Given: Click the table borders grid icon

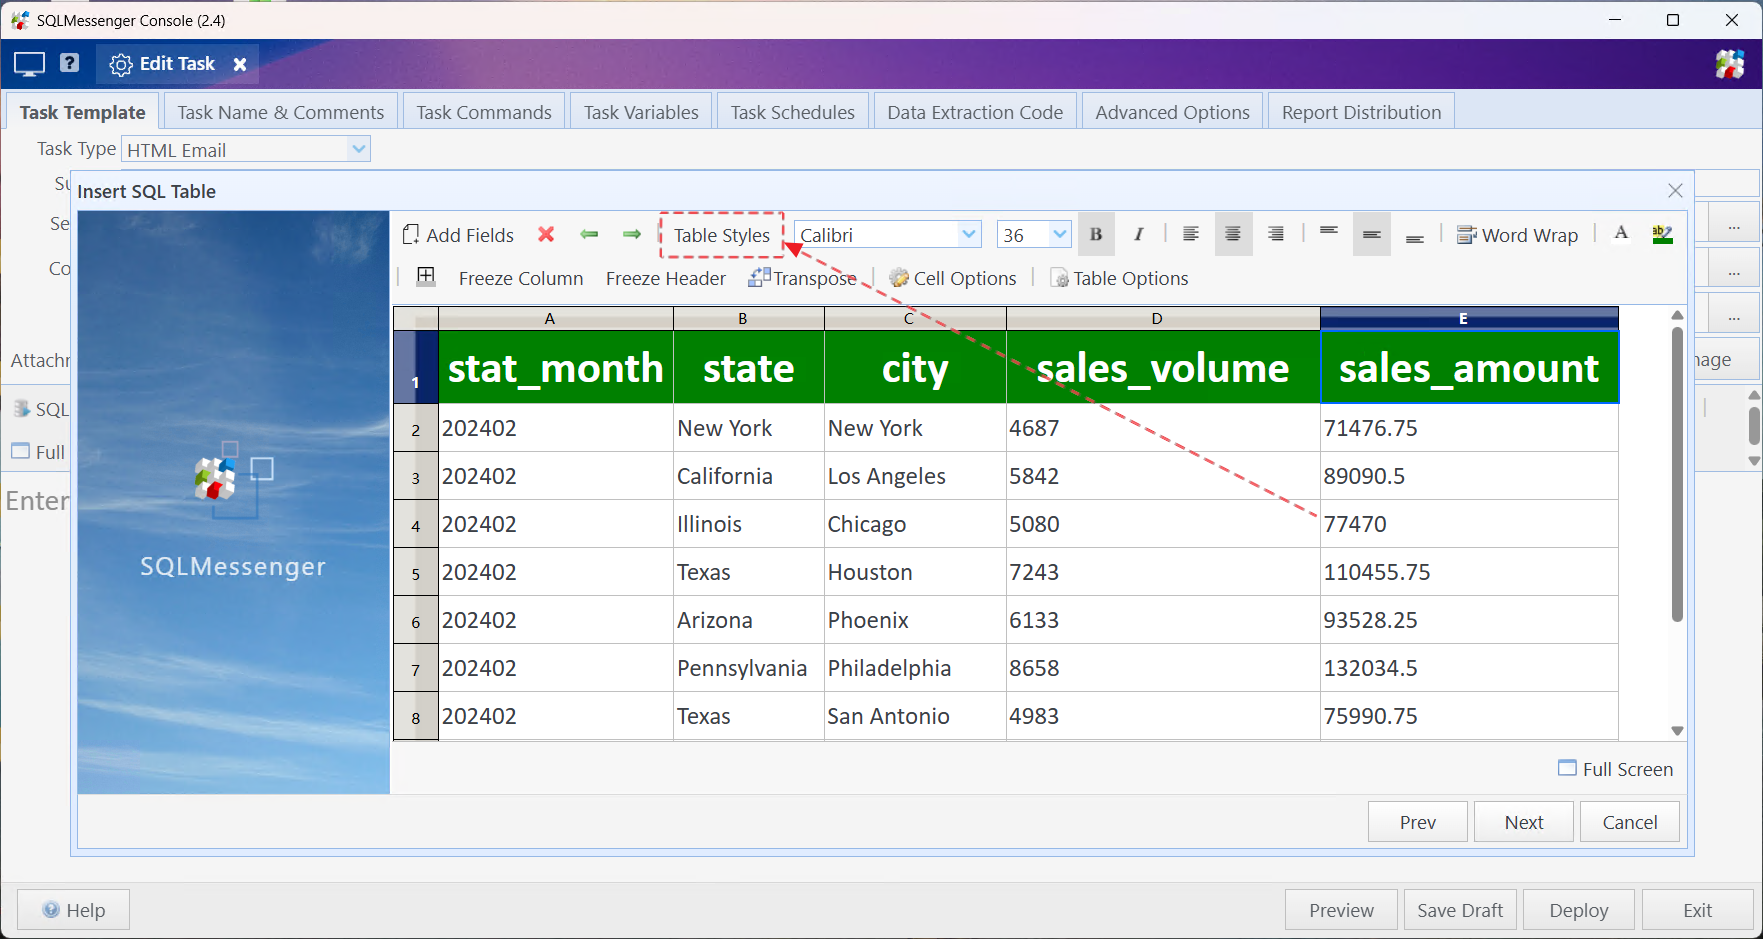Looking at the screenshot, I should [426, 277].
